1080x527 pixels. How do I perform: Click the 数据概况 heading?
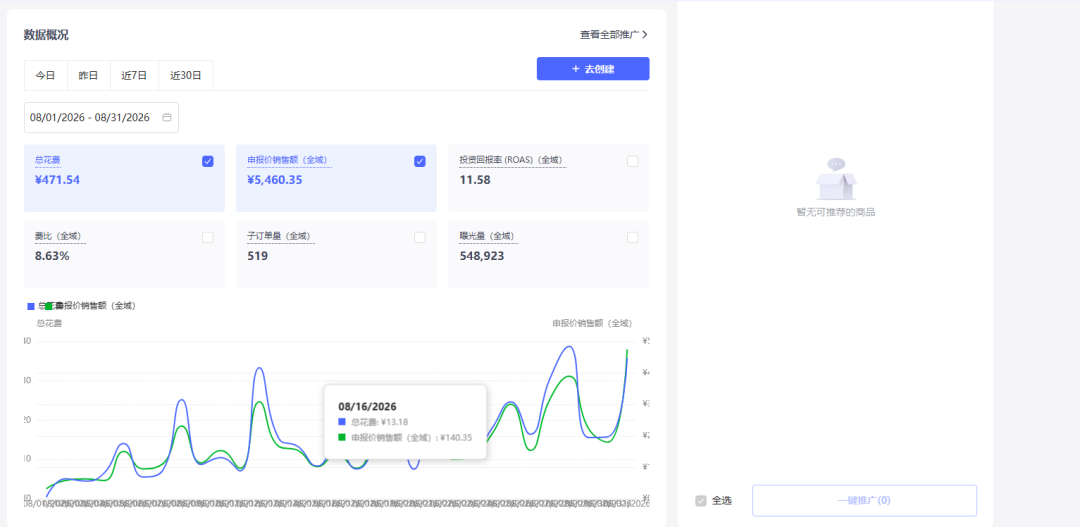[46, 35]
